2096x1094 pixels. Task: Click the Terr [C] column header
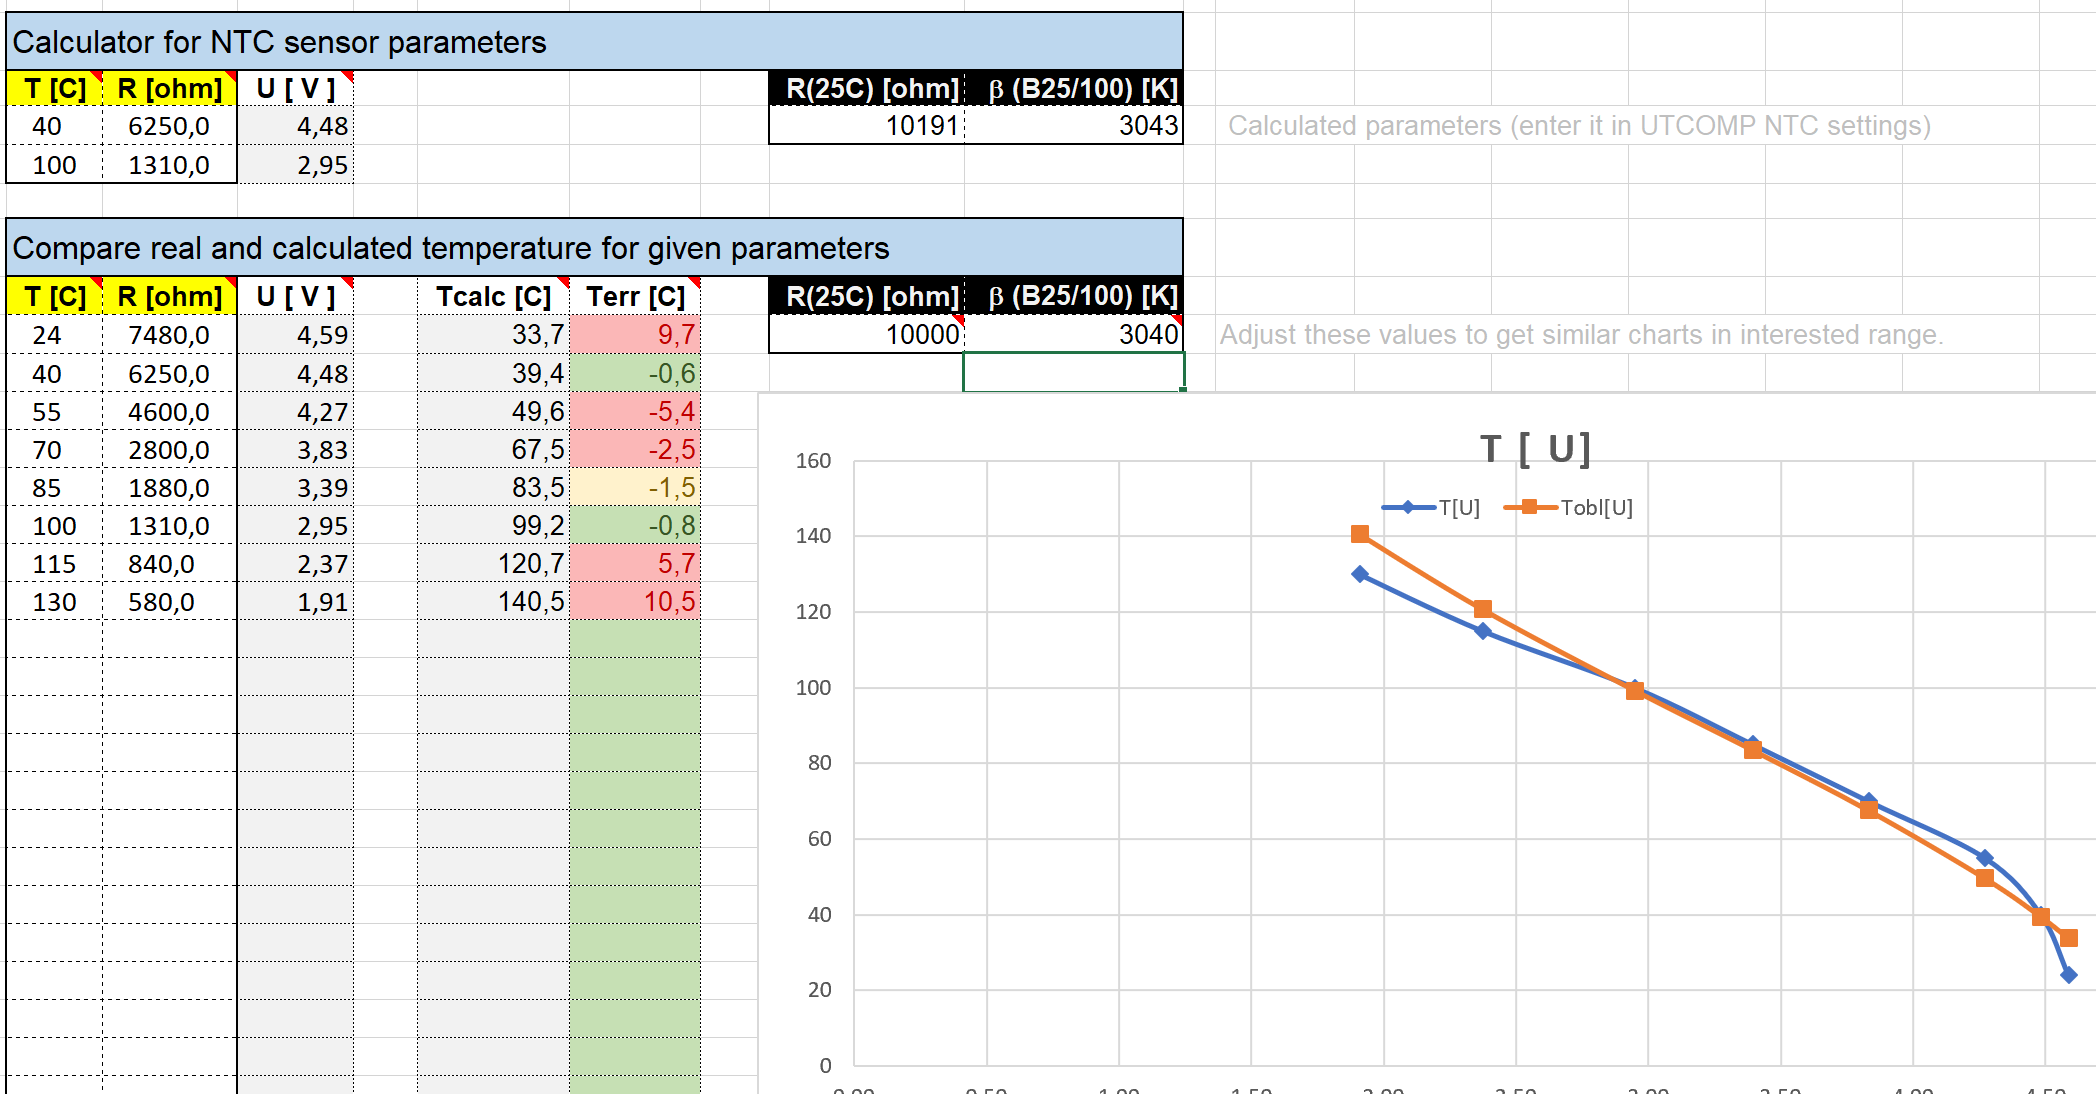pyautogui.click(x=635, y=297)
